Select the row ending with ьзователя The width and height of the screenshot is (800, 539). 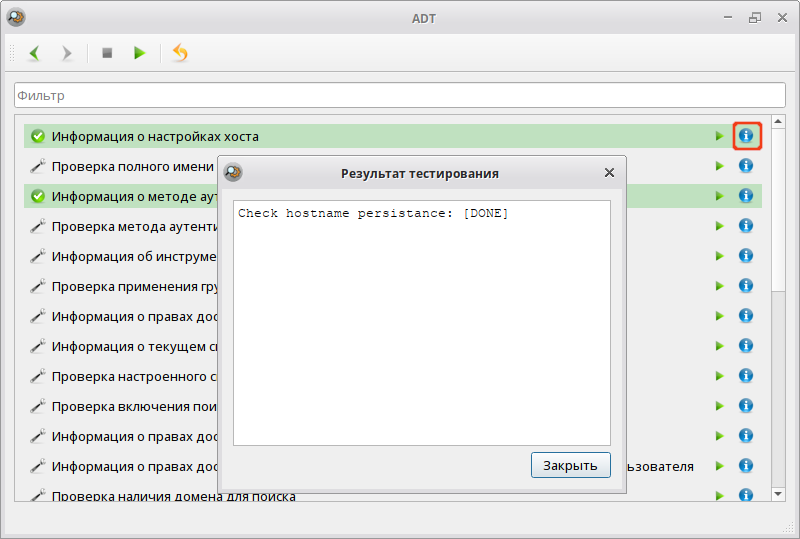pyautogui.click(x=393, y=466)
